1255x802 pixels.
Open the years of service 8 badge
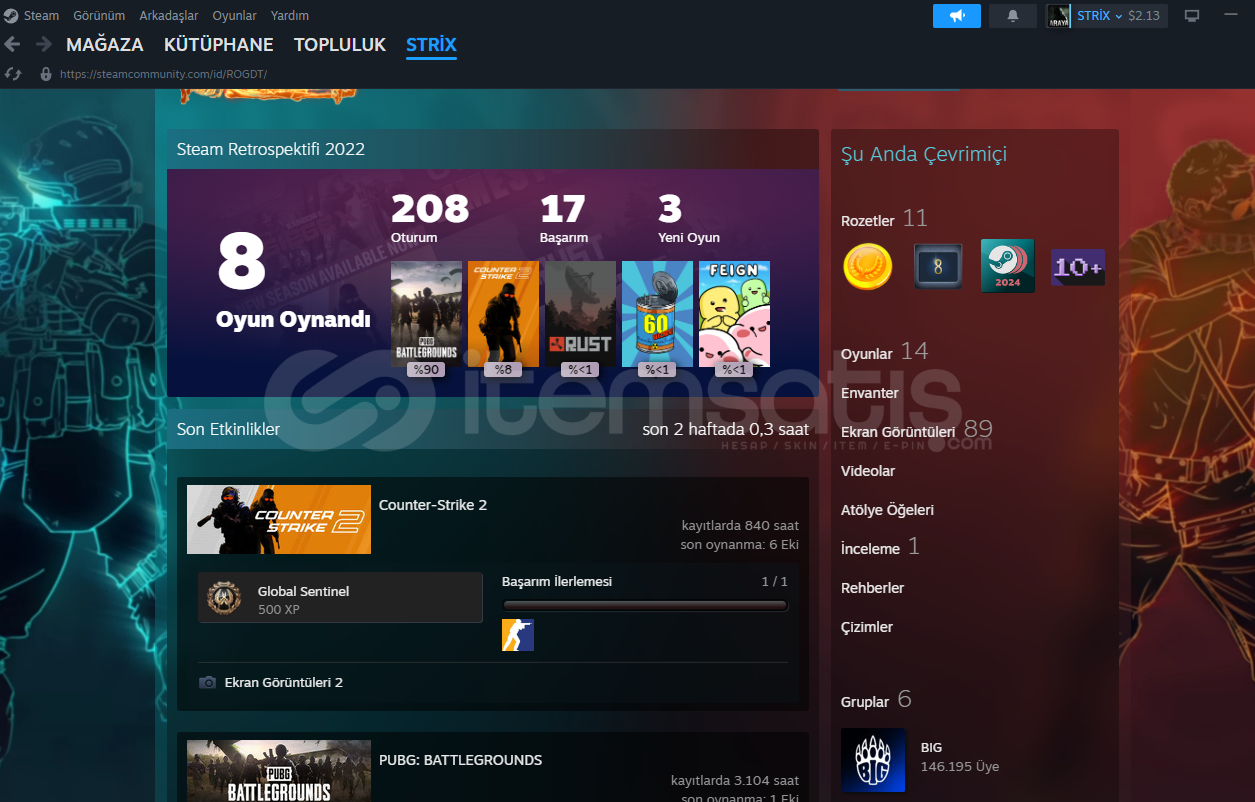point(937,267)
